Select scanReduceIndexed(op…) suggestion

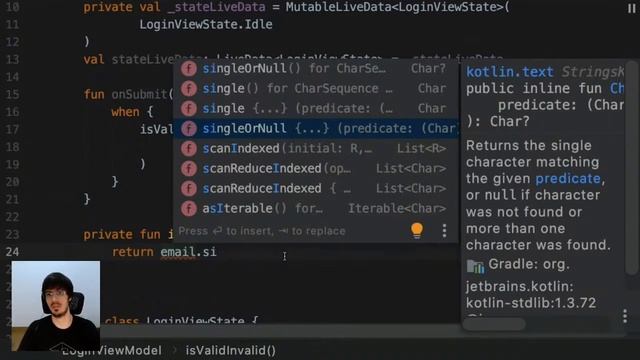[316, 169]
